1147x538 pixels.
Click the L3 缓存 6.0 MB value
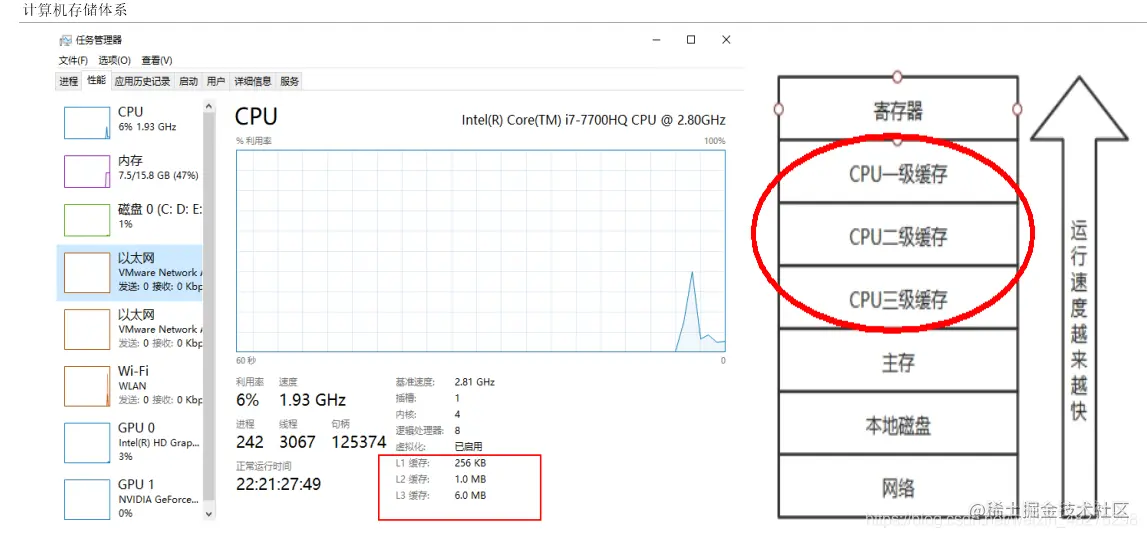tap(470, 496)
